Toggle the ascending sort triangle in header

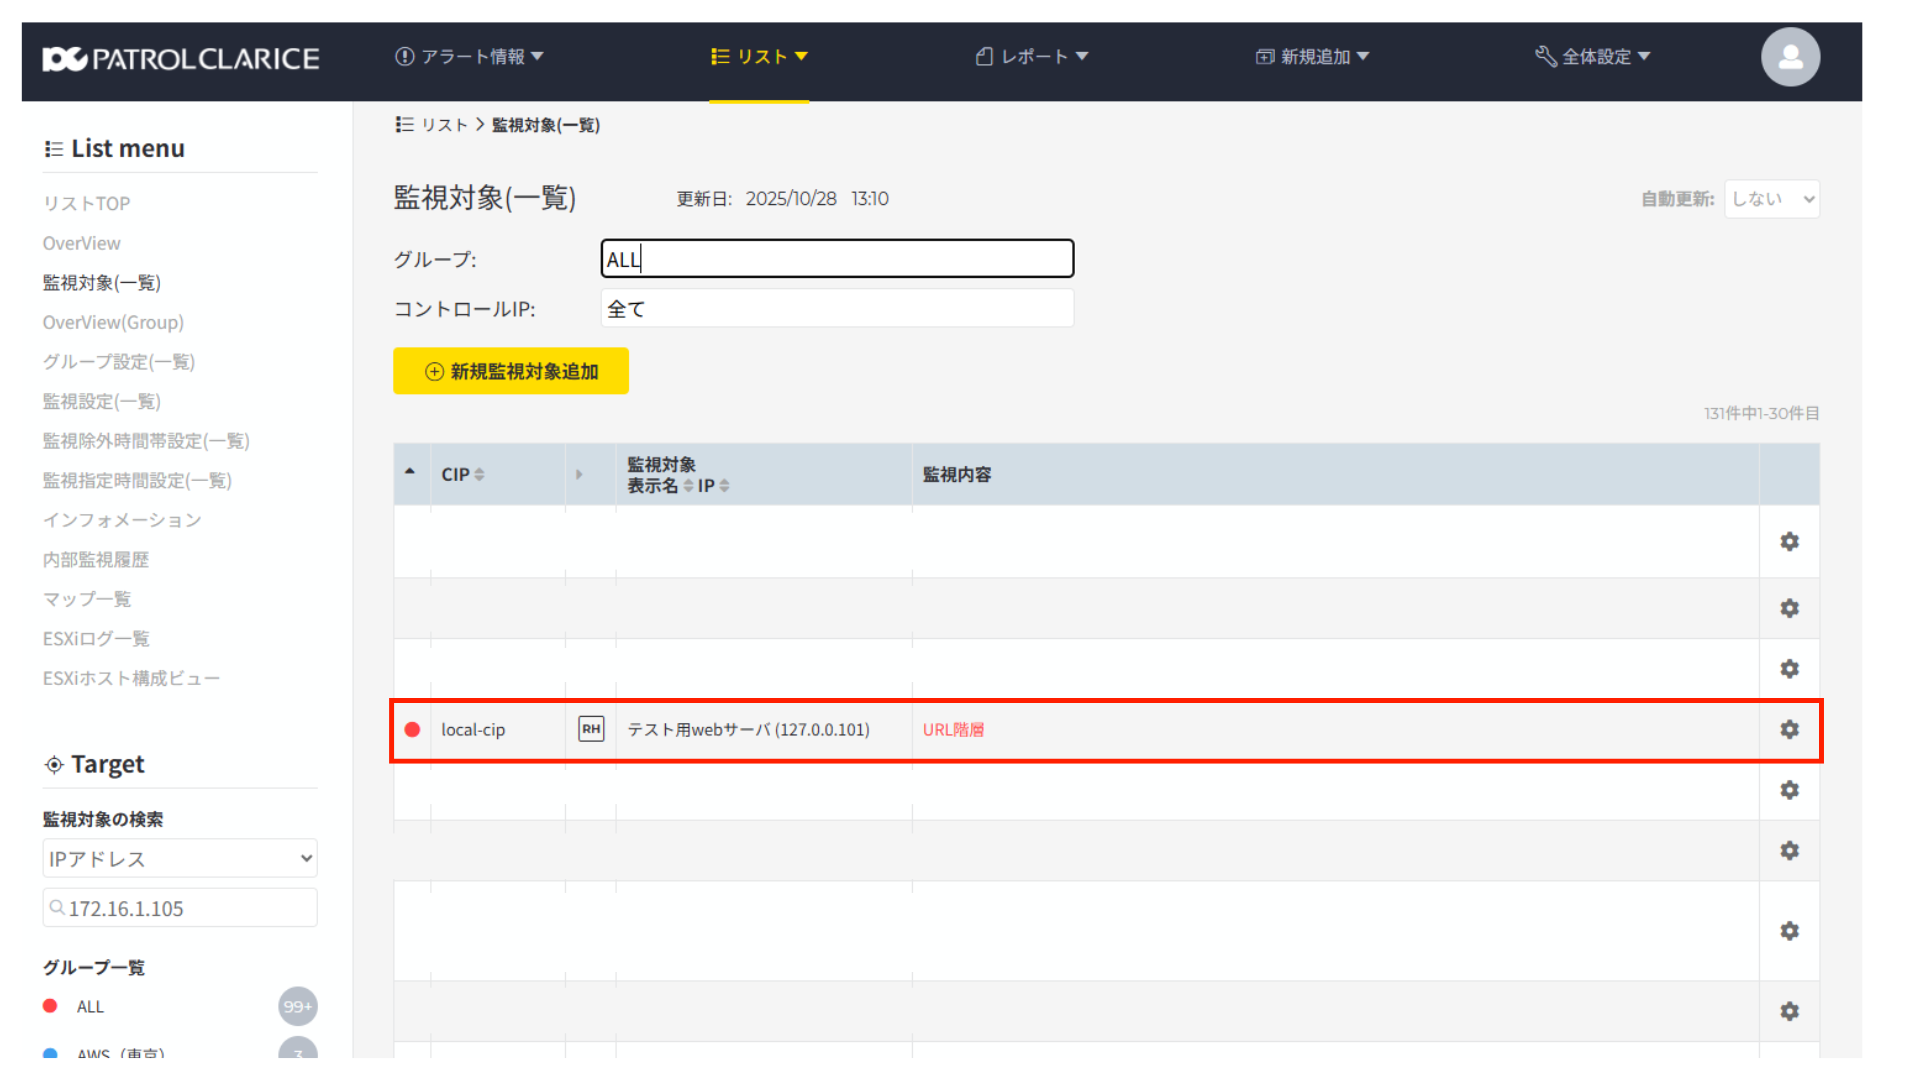[x=410, y=471]
